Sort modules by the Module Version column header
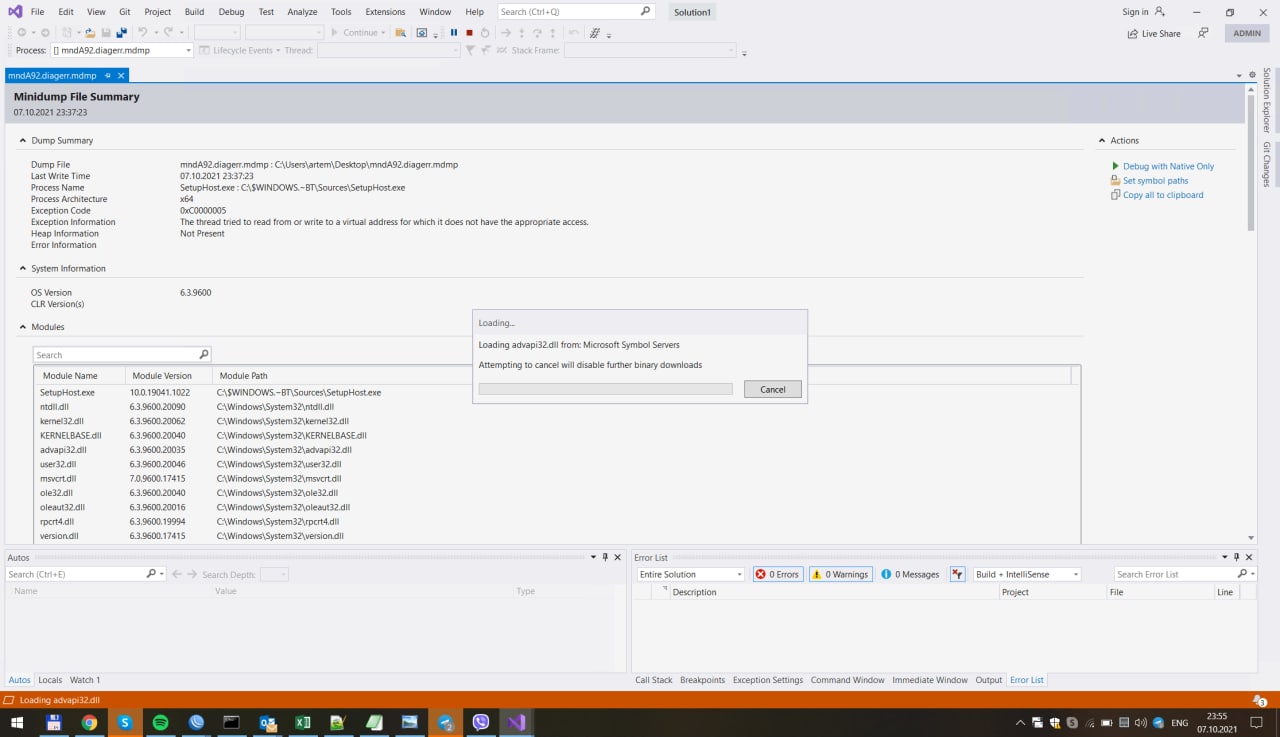 pyautogui.click(x=168, y=376)
